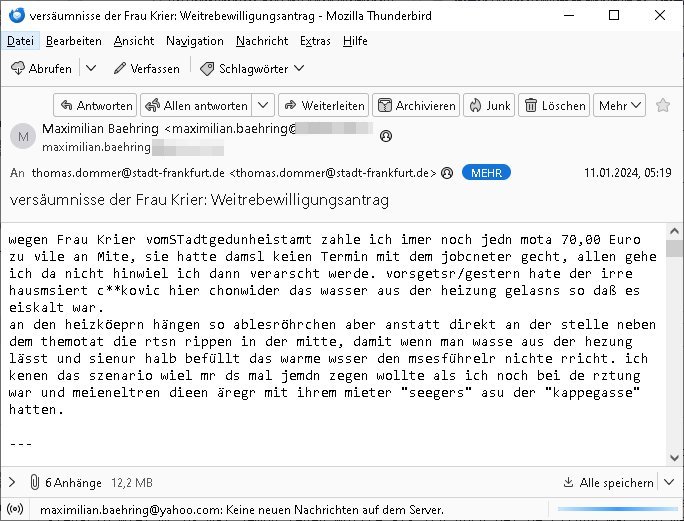Mark the message as Junk
Image resolution: width=684 pixels, height=521 pixels.
(x=489, y=105)
